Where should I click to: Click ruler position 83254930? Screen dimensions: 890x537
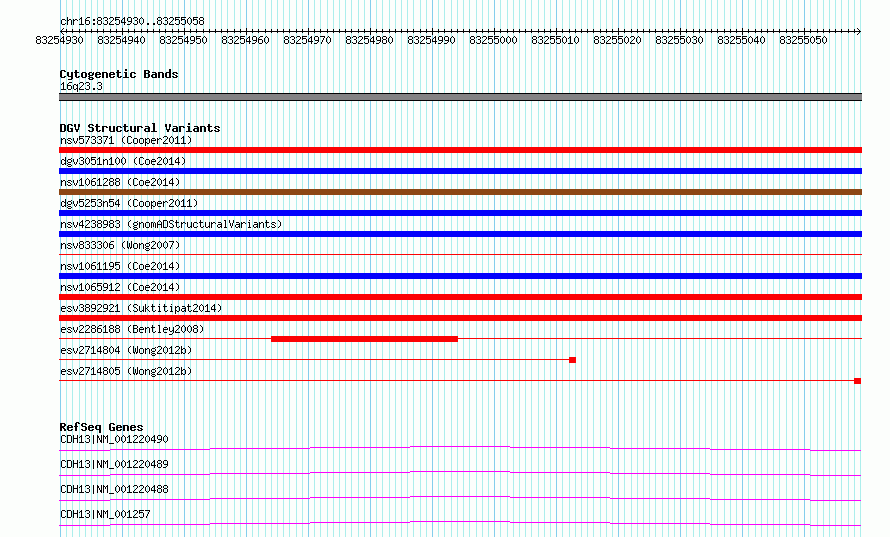(x=60, y=40)
